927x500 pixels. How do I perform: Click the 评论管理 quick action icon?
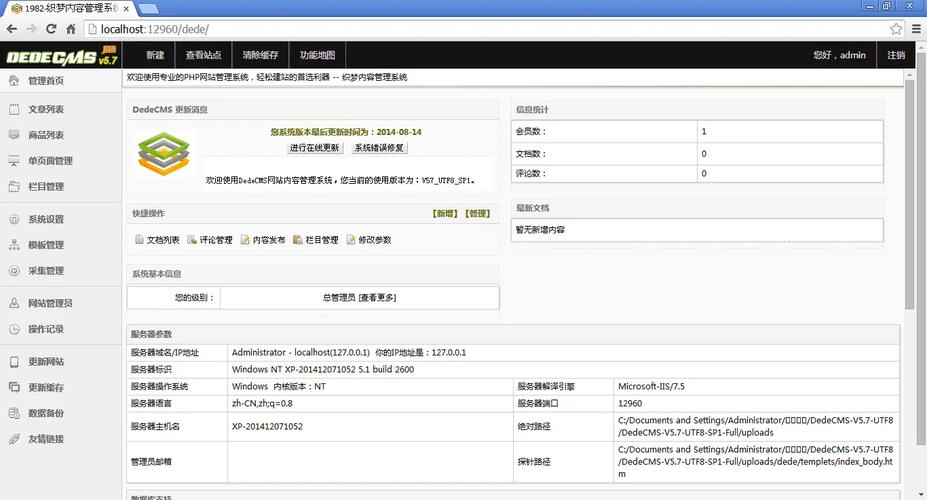tap(192, 239)
